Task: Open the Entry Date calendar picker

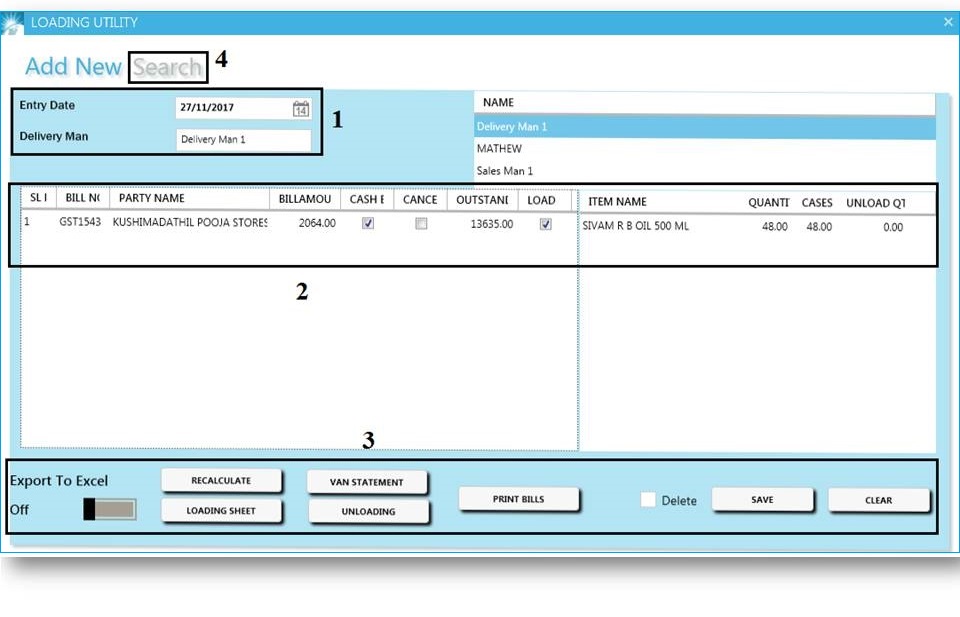Action: pos(299,107)
